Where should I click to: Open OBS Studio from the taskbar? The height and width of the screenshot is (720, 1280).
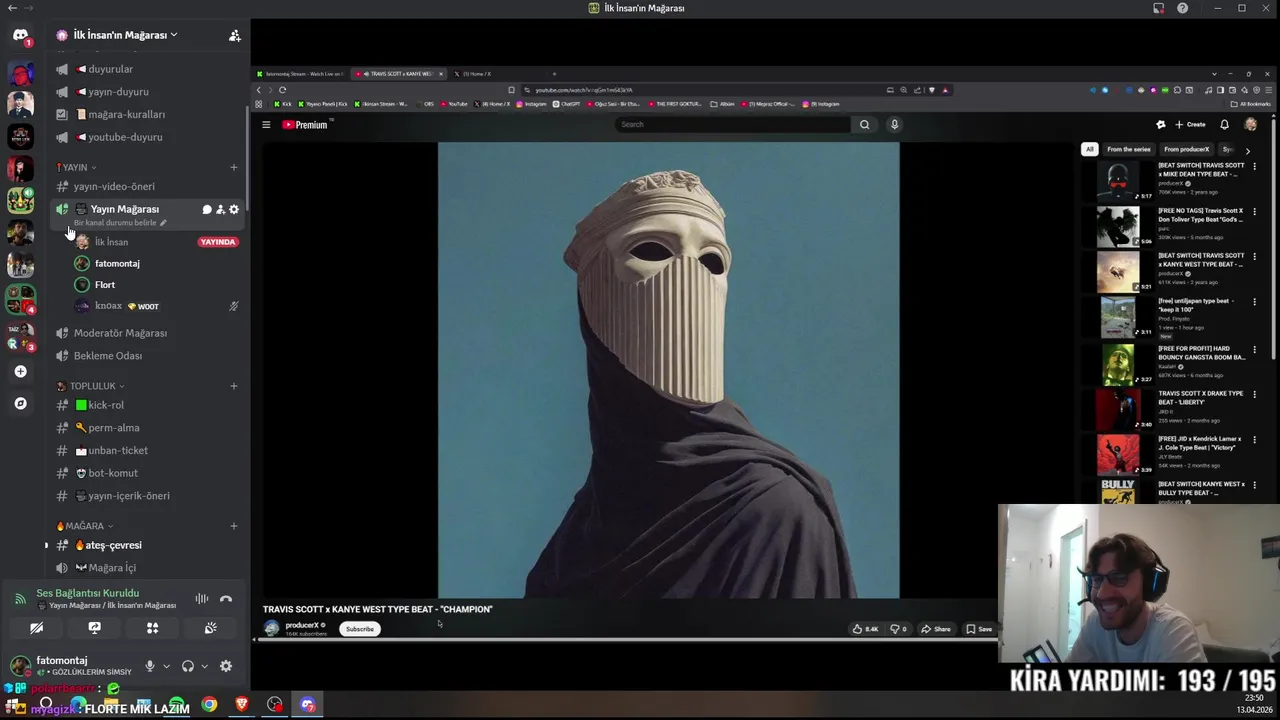[x=275, y=705]
